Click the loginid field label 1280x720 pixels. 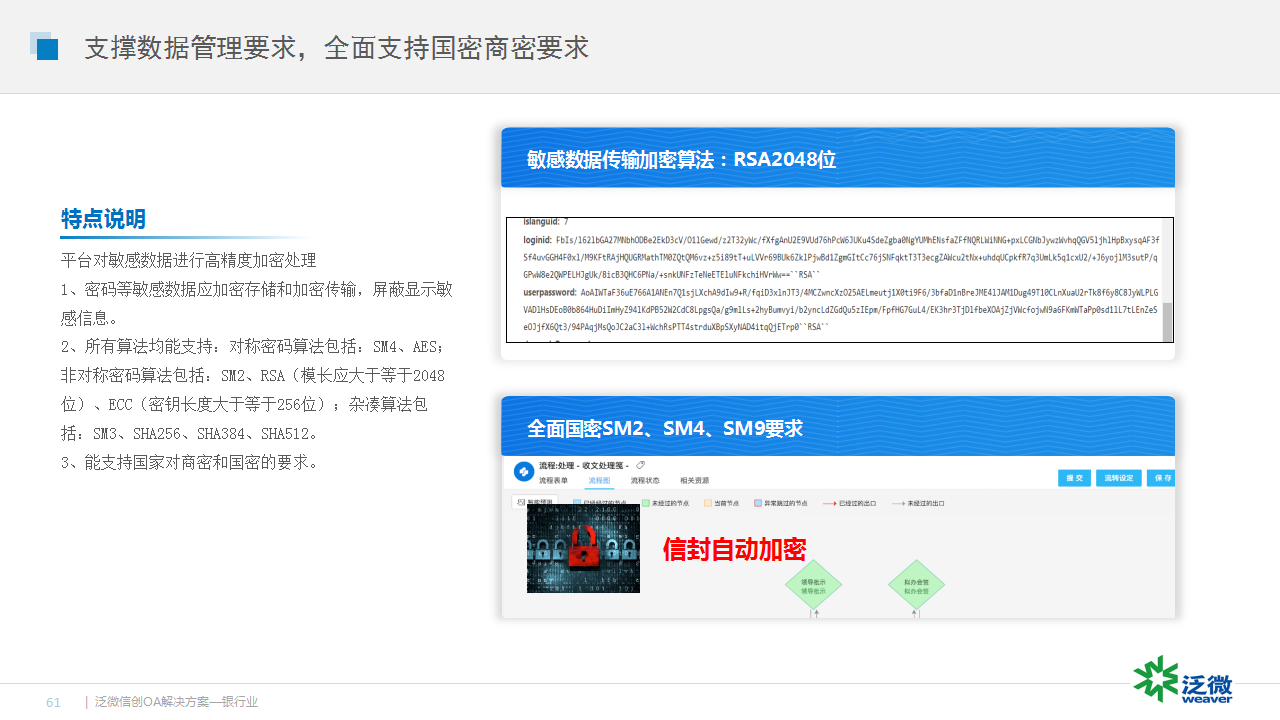537,240
